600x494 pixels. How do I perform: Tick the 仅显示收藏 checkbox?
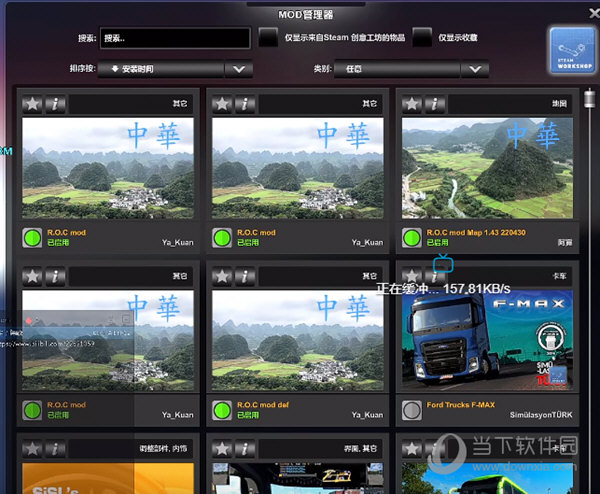[x=422, y=37]
